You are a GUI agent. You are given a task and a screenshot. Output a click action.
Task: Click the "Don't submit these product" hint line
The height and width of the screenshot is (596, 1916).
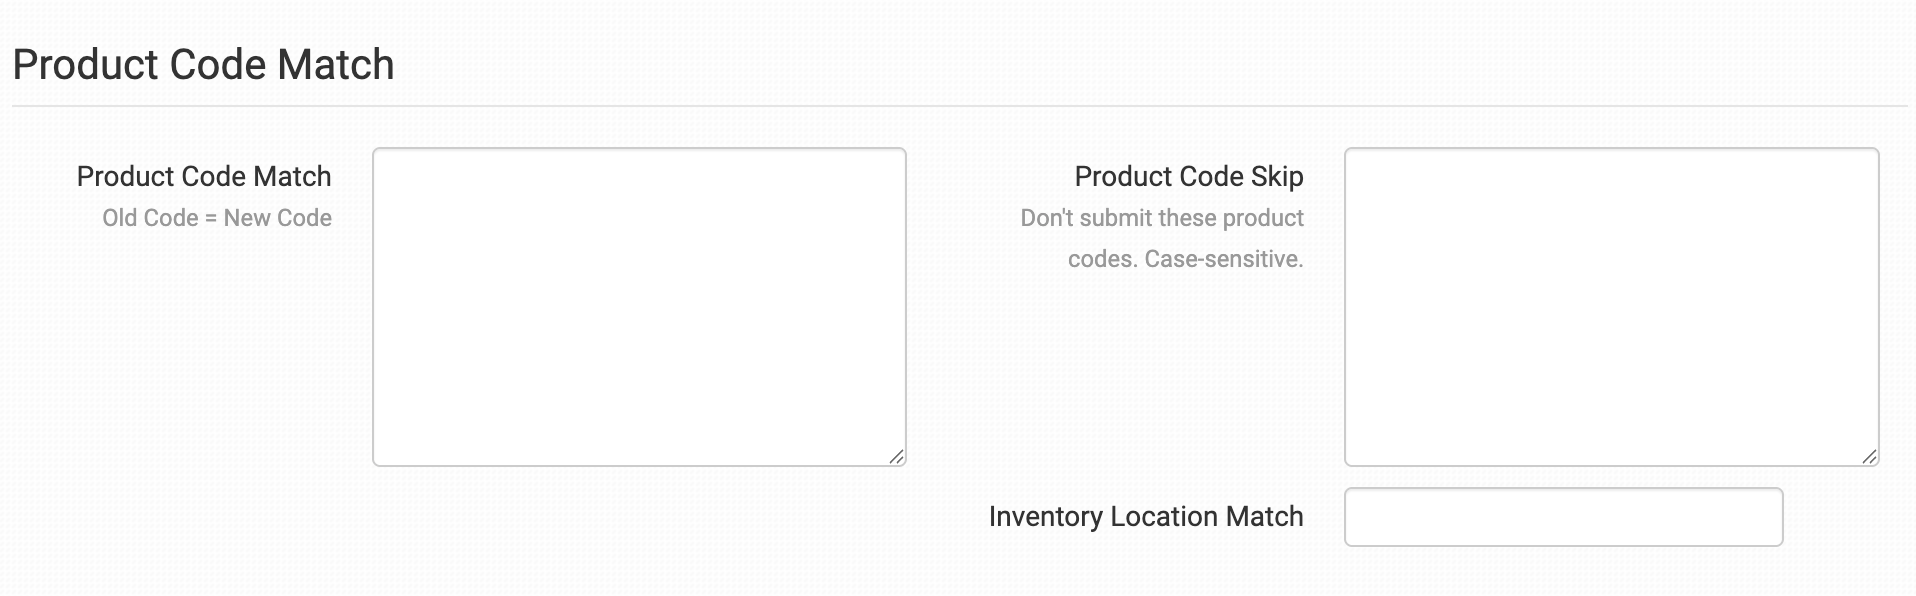click(x=1162, y=218)
